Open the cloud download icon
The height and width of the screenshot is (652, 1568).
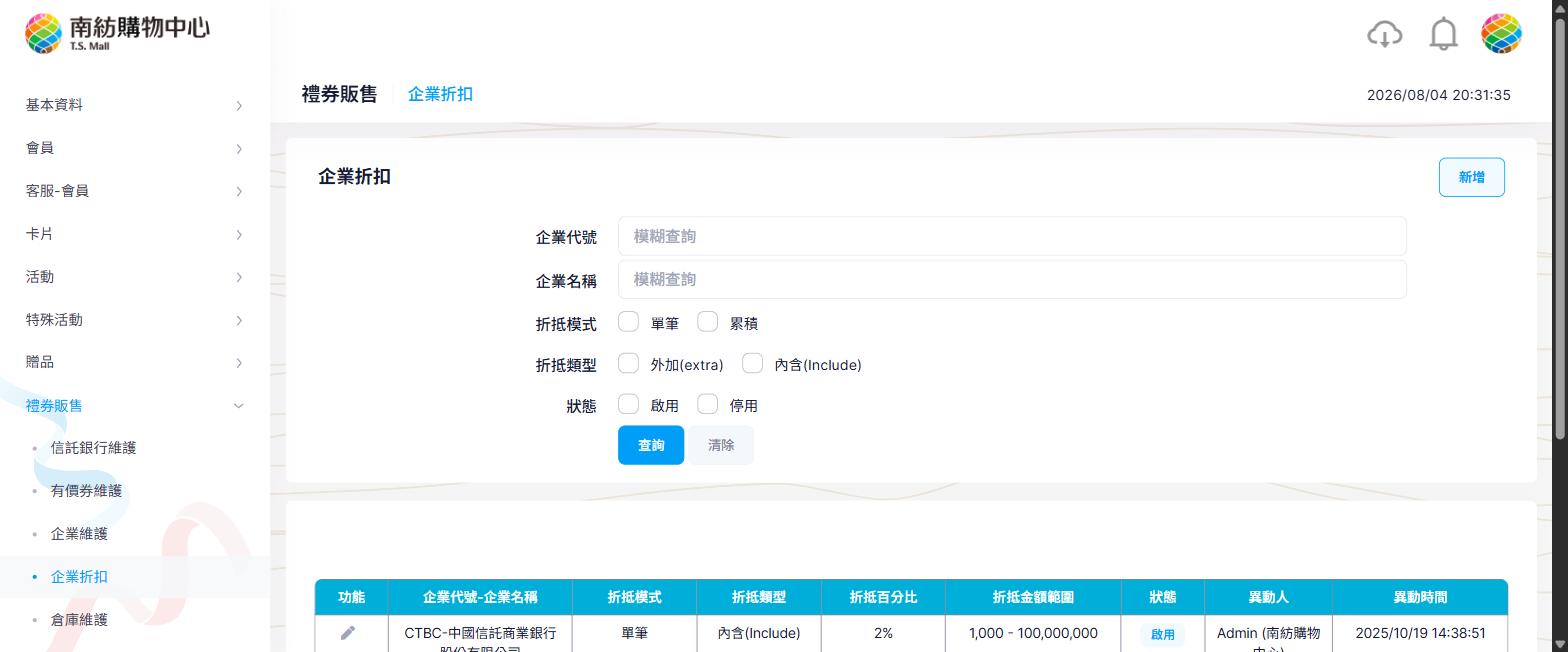(1384, 34)
